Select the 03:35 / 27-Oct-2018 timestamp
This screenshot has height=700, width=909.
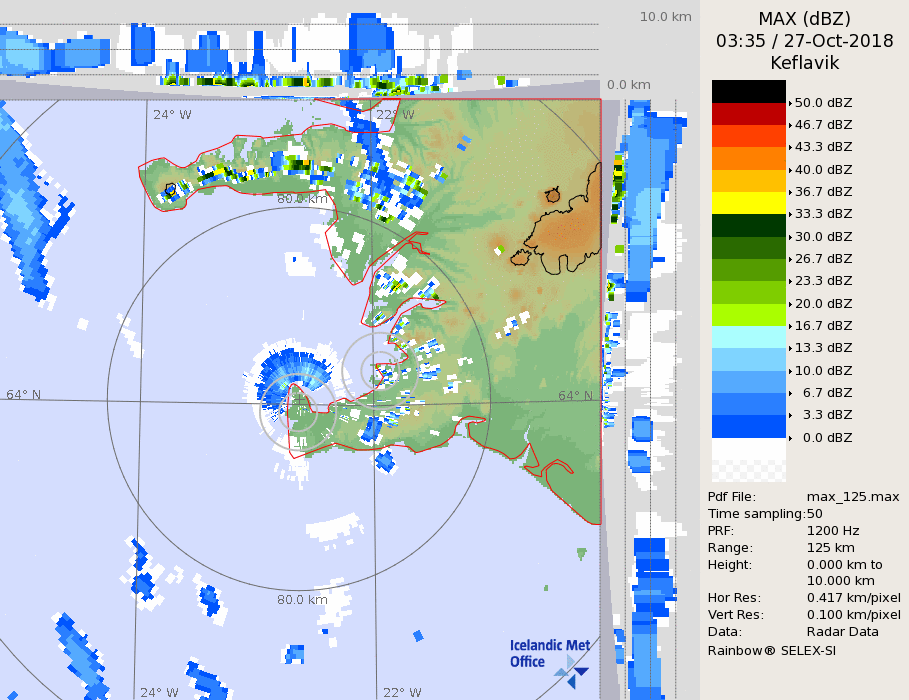coord(804,41)
